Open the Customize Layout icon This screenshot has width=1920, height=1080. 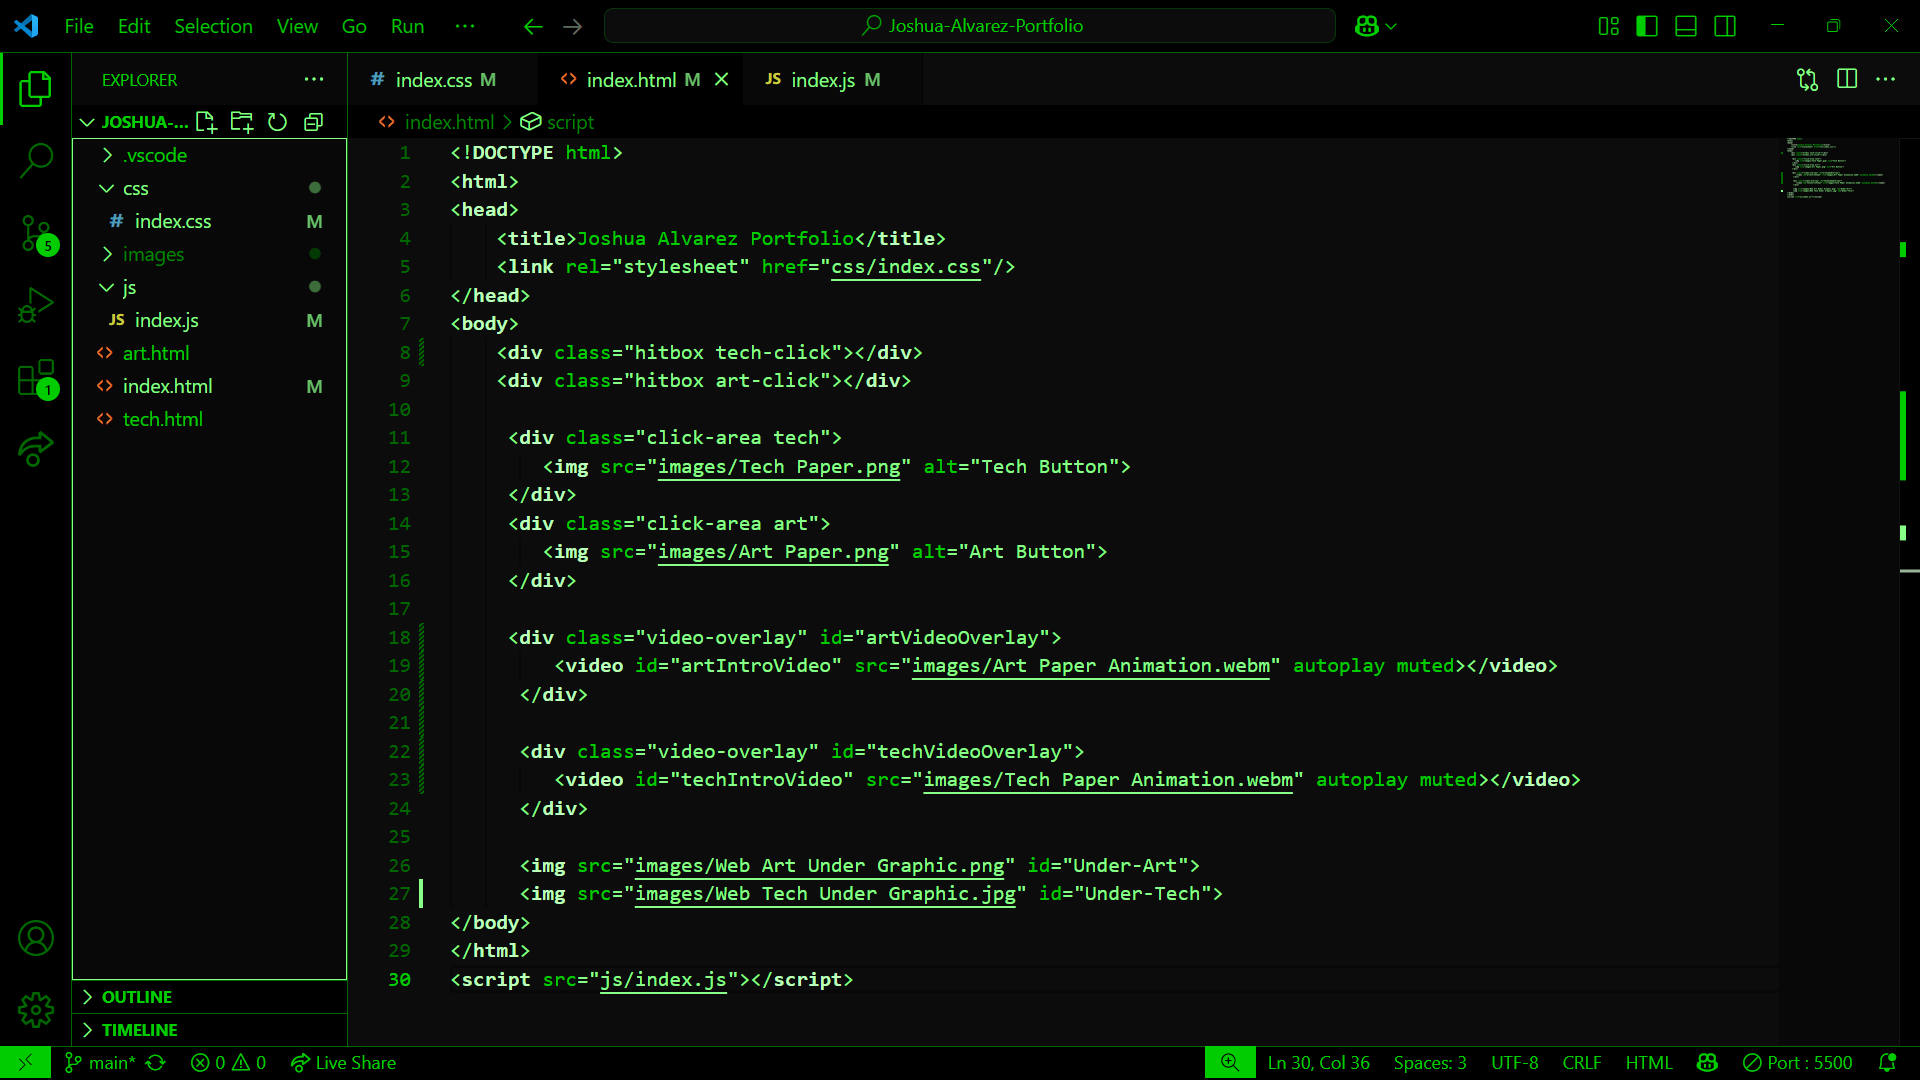pos(1608,27)
